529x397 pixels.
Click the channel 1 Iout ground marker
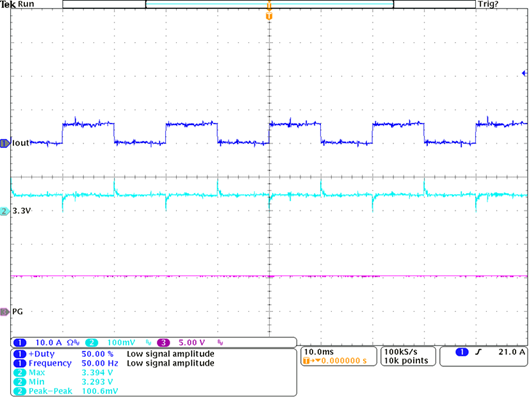(5, 143)
